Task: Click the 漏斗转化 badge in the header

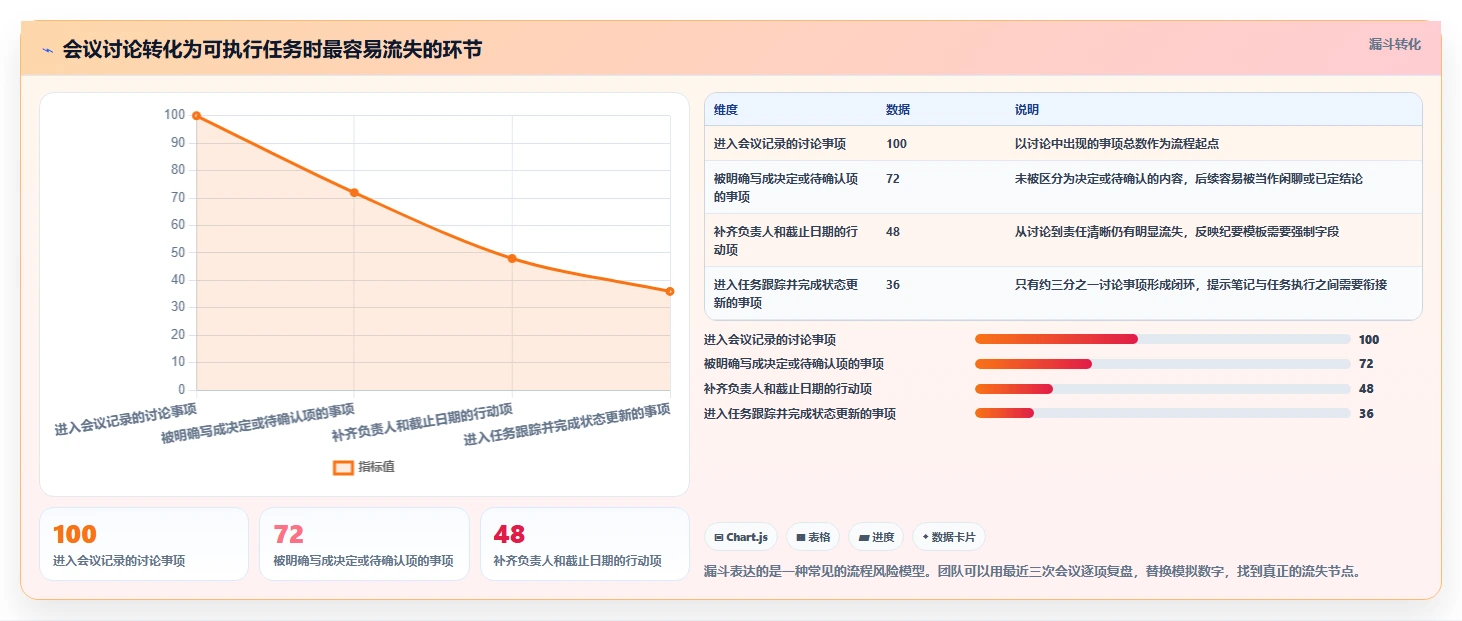Action: [1394, 44]
